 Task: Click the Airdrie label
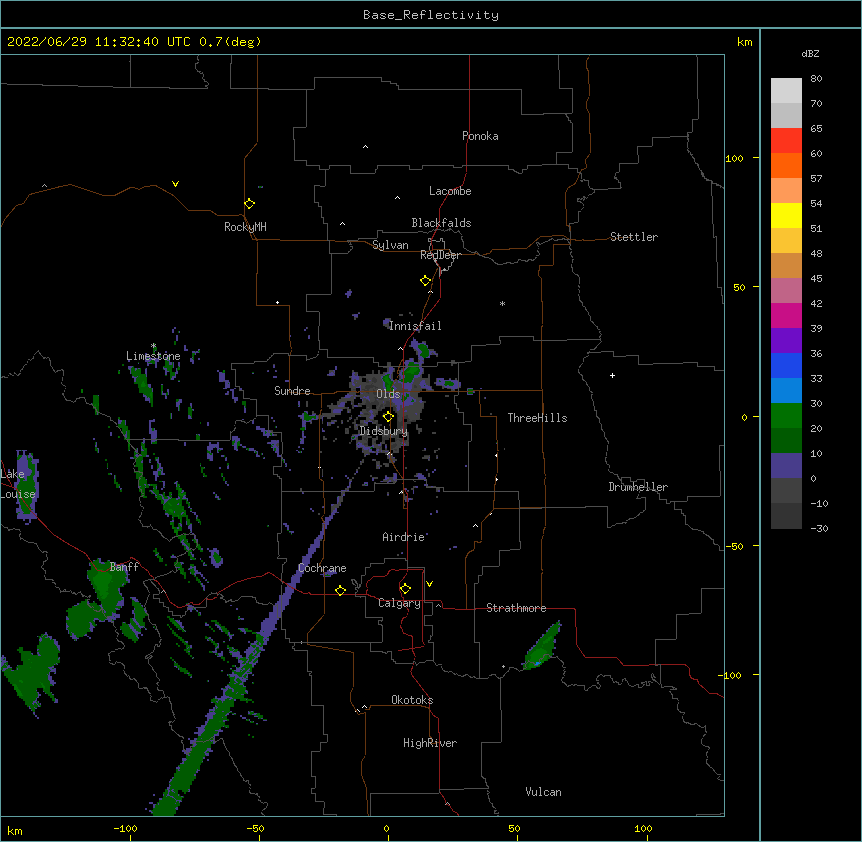(x=404, y=537)
